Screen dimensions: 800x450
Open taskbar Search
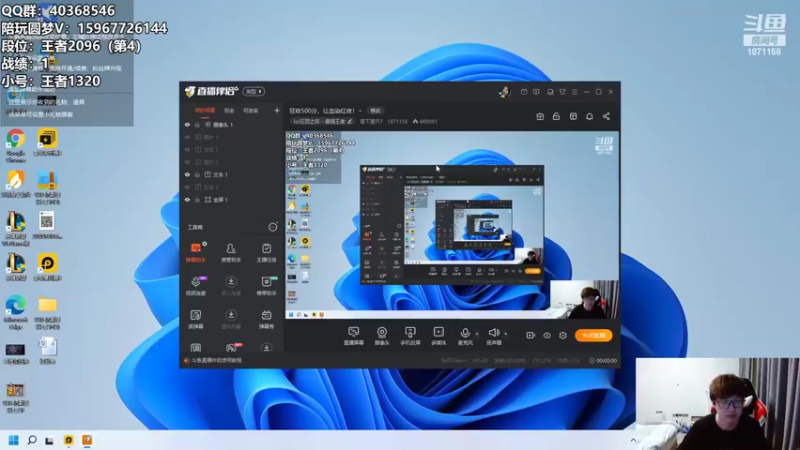32,440
